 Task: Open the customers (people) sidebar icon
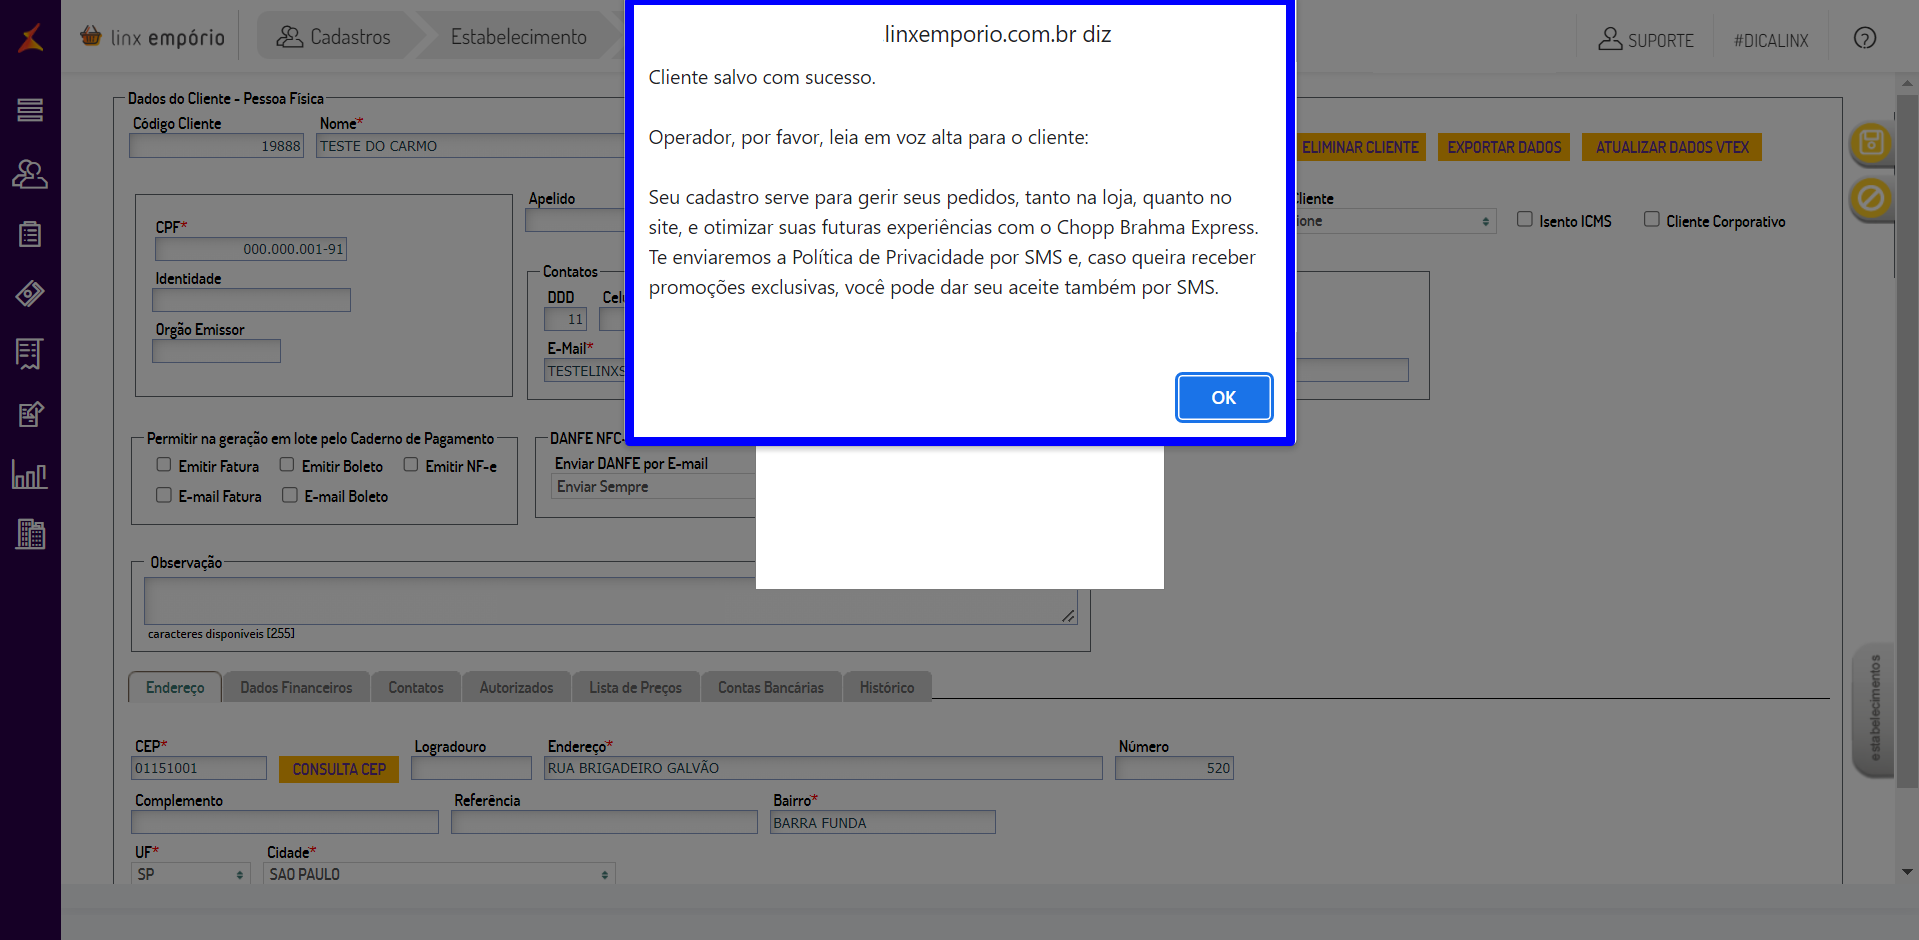[x=30, y=175]
